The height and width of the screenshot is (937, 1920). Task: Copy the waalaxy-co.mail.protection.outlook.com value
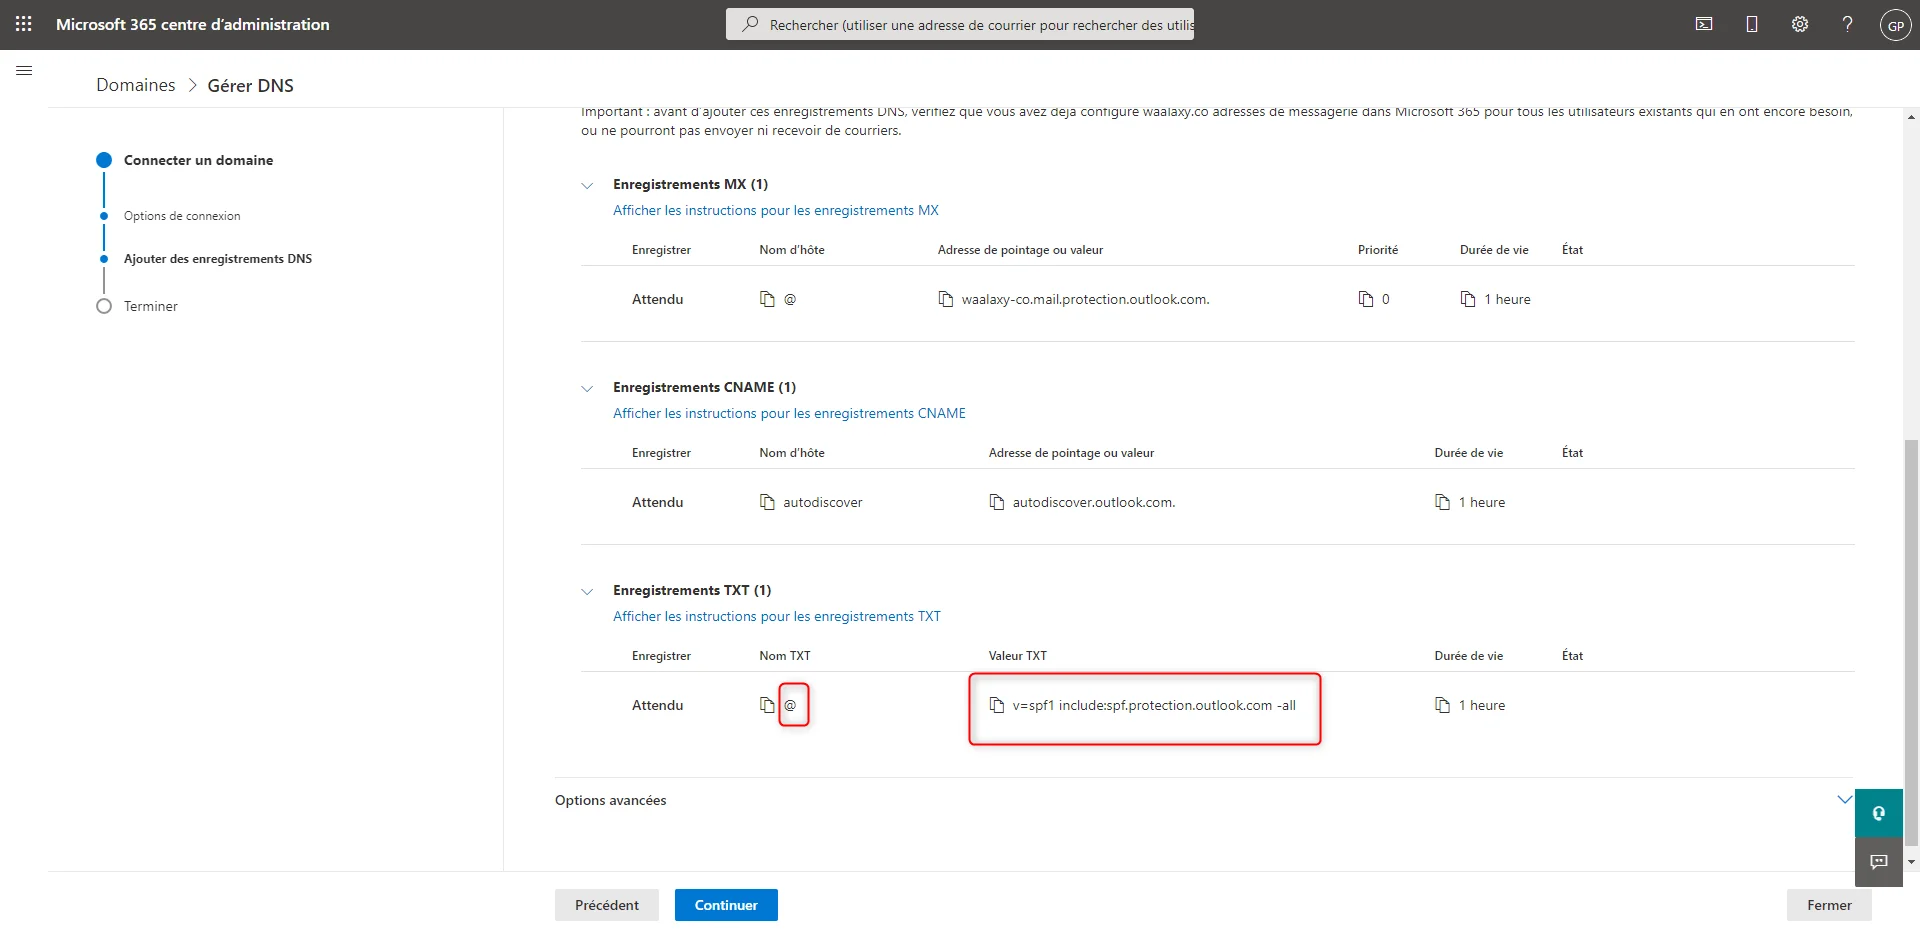(x=945, y=299)
